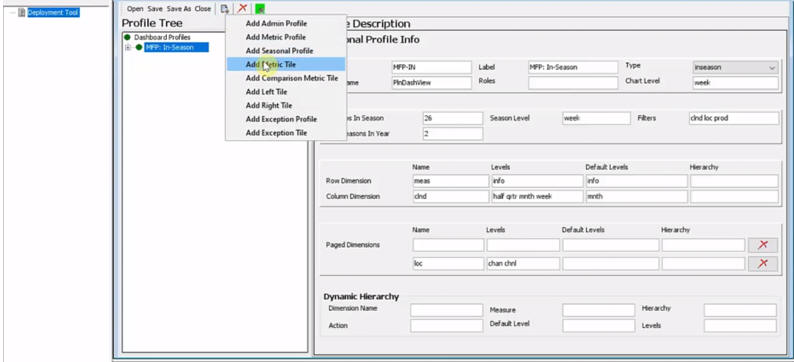Viewport: 794px width, 362px height.
Task: Click Row Dimension Default Levels field
Action: (637, 181)
